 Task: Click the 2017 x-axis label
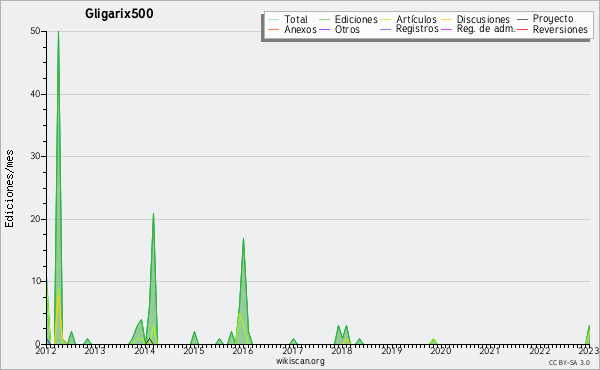pyautogui.click(x=292, y=351)
